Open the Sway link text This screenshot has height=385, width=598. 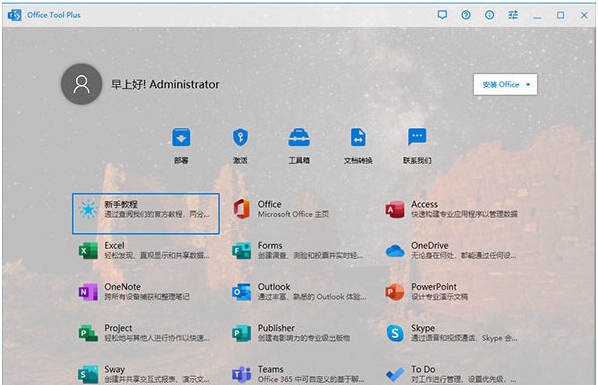coord(114,369)
